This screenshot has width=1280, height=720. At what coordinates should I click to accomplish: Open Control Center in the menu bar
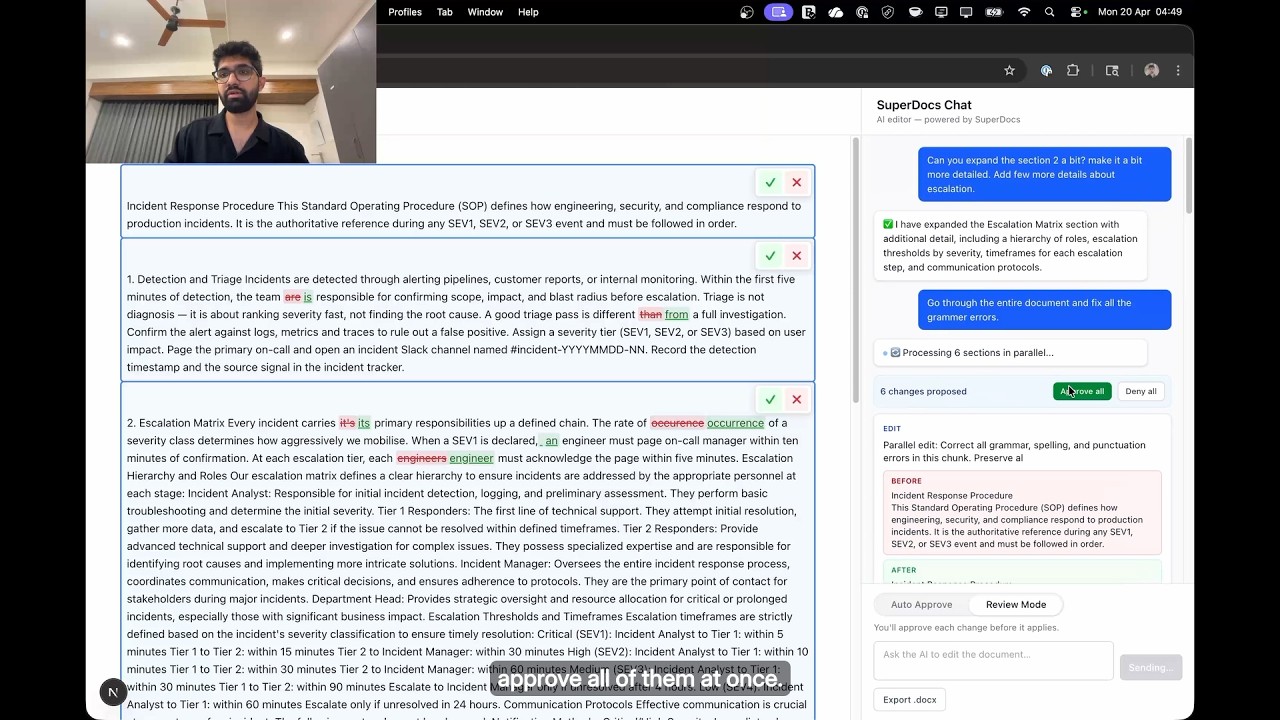(1076, 12)
